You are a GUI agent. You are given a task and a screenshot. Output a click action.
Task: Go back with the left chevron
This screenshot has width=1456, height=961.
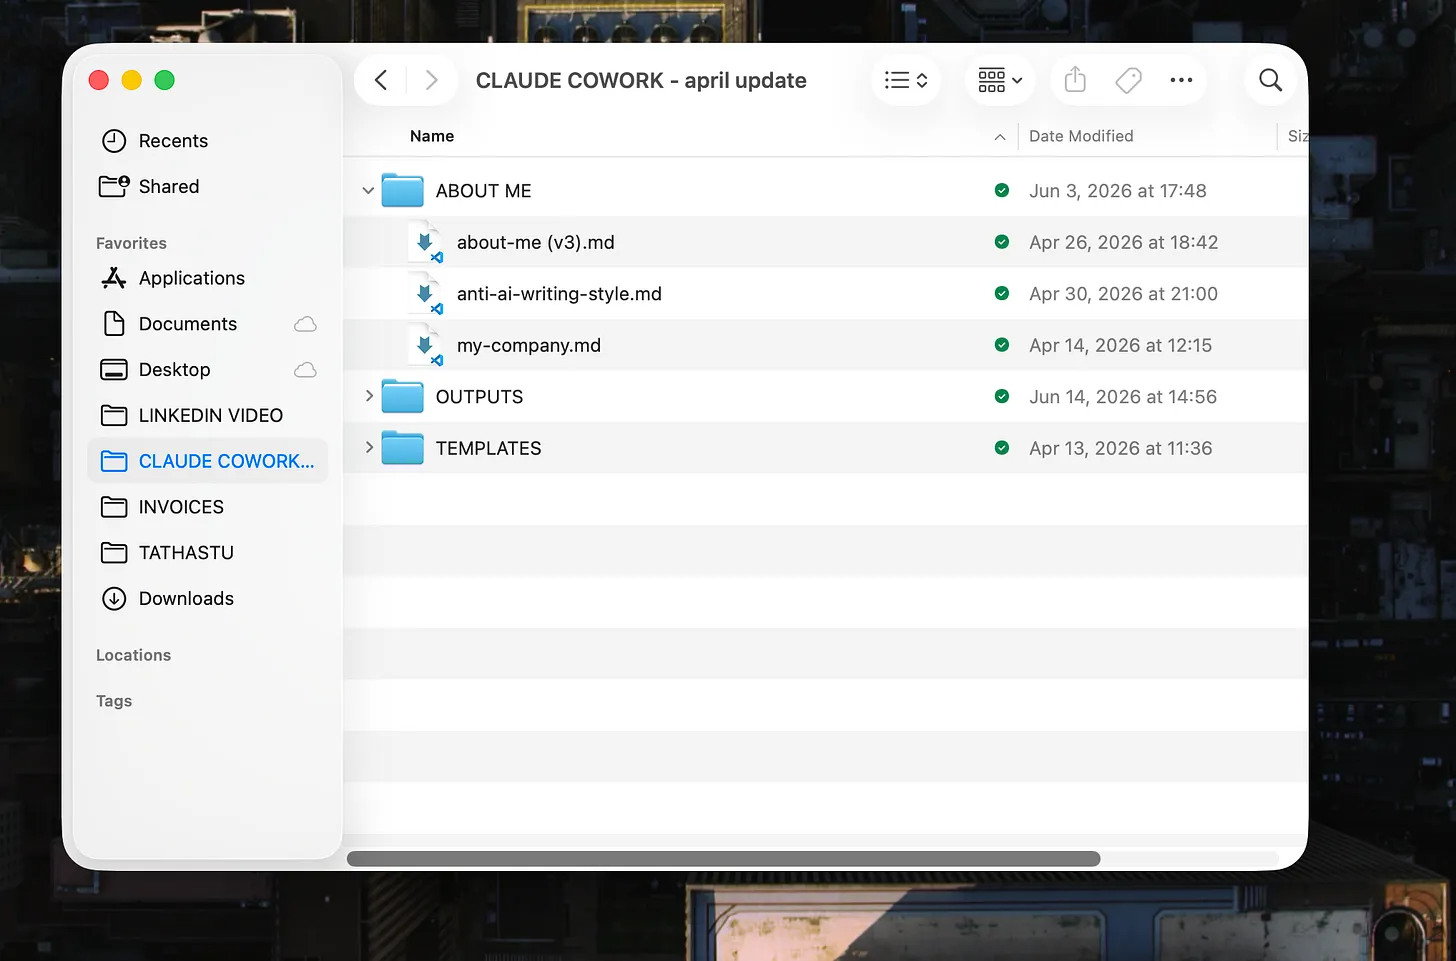point(381,80)
